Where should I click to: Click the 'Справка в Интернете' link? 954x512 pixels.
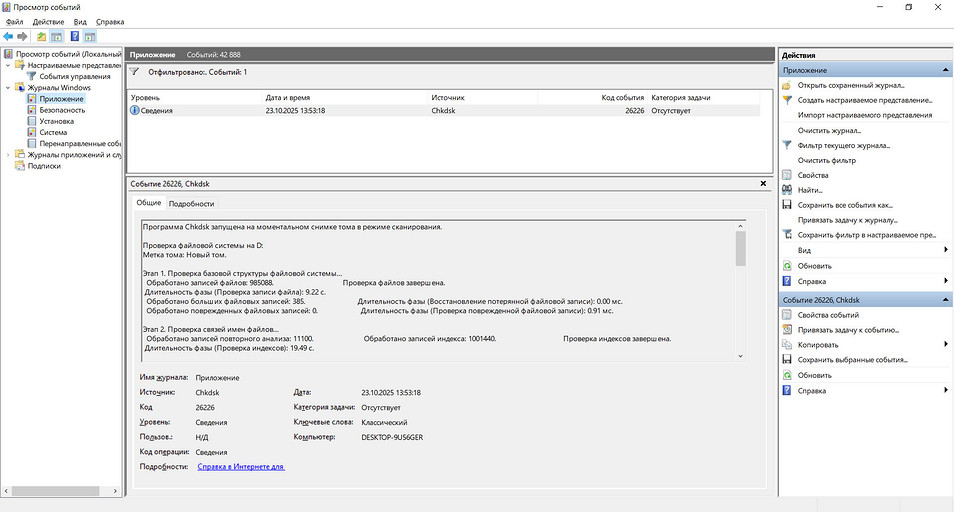click(x=241, y=466)
